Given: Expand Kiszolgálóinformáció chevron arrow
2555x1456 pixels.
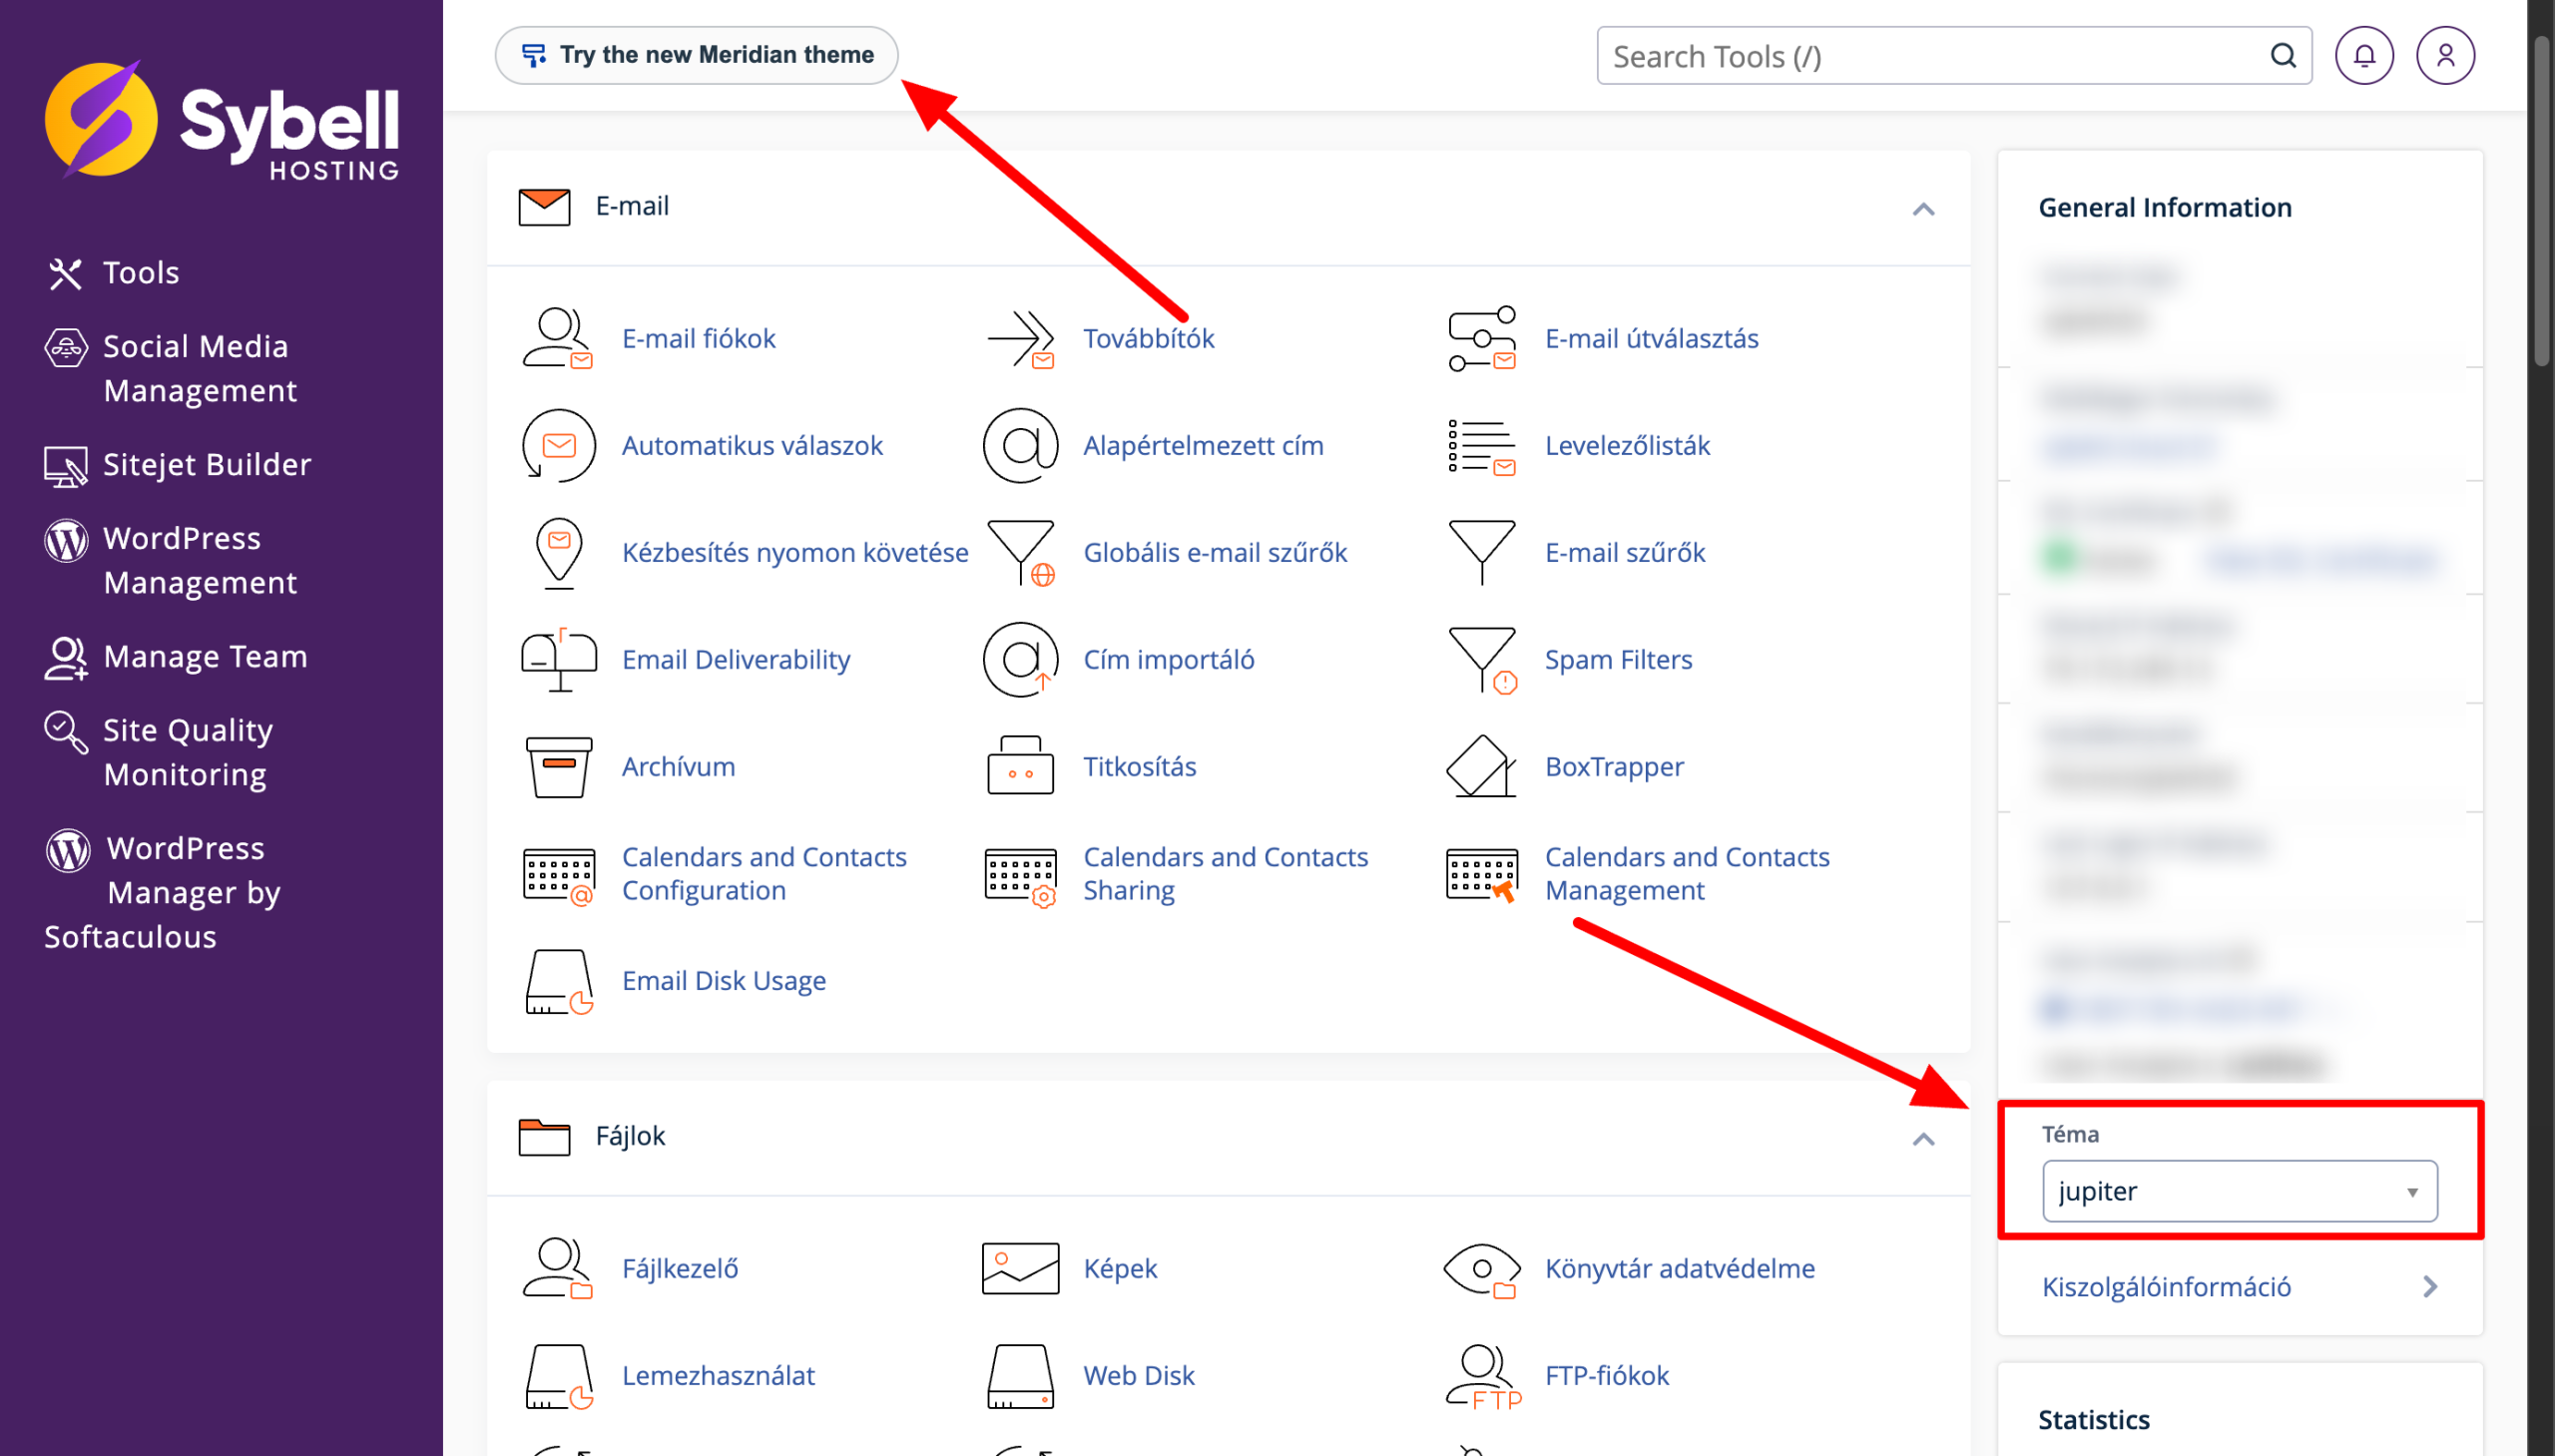Looking at the screenshot, I should click(x=2430, y=1286).
